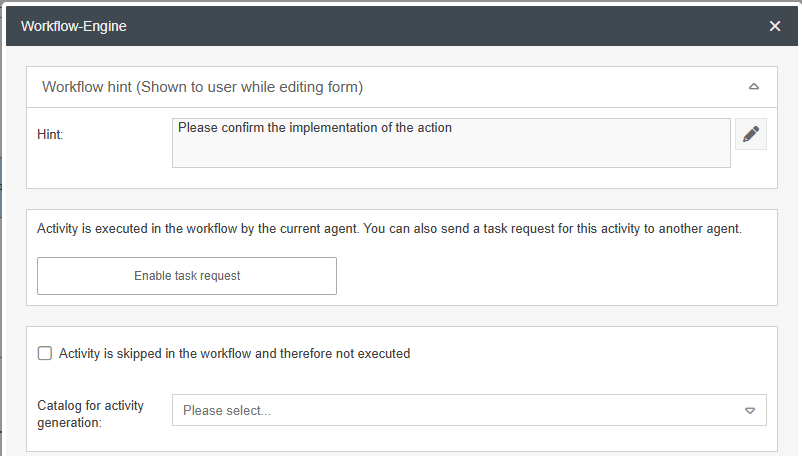Screen dimensions: 802x456
Task: Click the Workflow hint section header title
Action: click(x=202, y=87)
